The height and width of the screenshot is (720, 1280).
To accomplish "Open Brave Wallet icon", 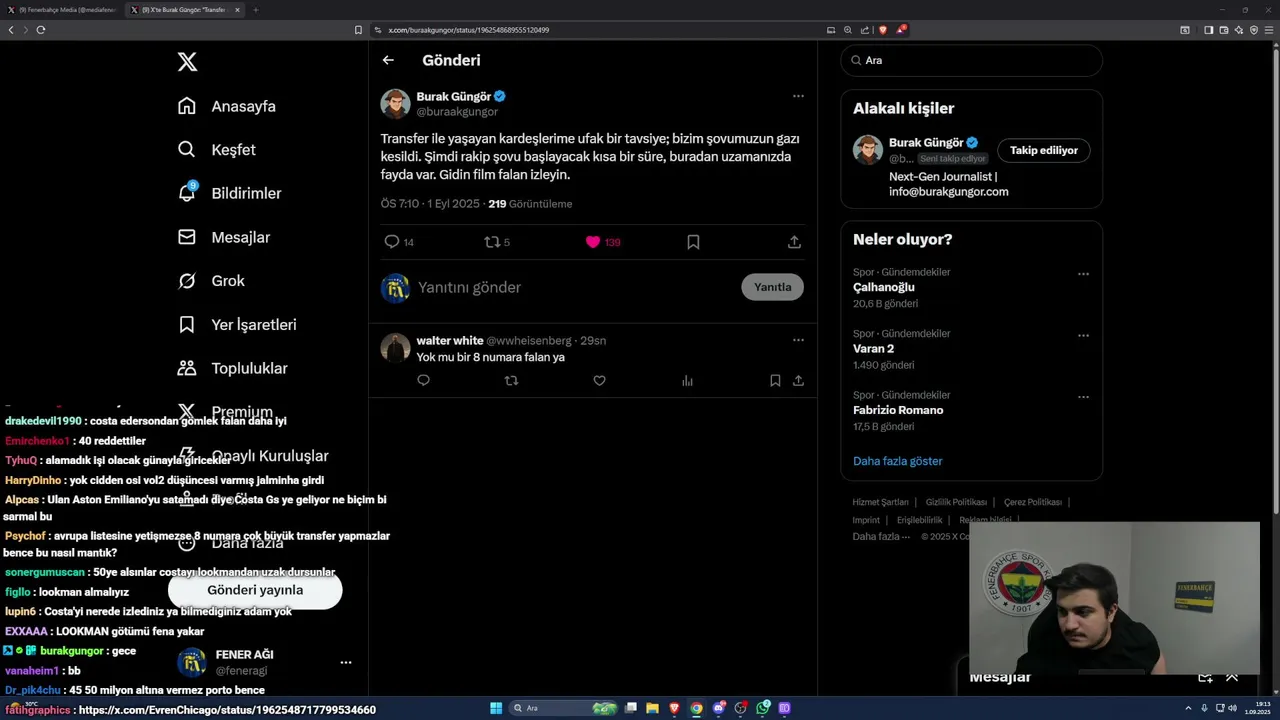I will (x=1224, y=30).
